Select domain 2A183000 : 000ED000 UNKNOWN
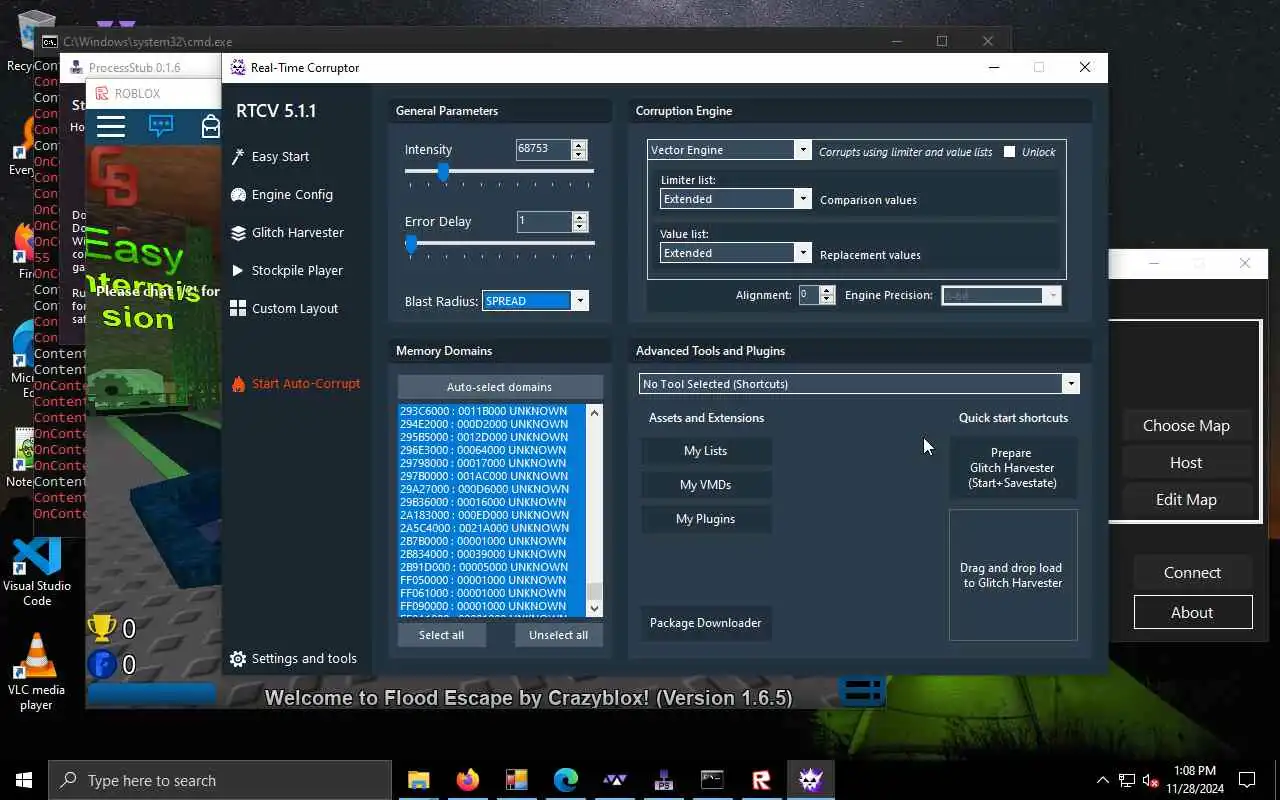This screenshot has height=800, width=1280. [x=484, y=515]
